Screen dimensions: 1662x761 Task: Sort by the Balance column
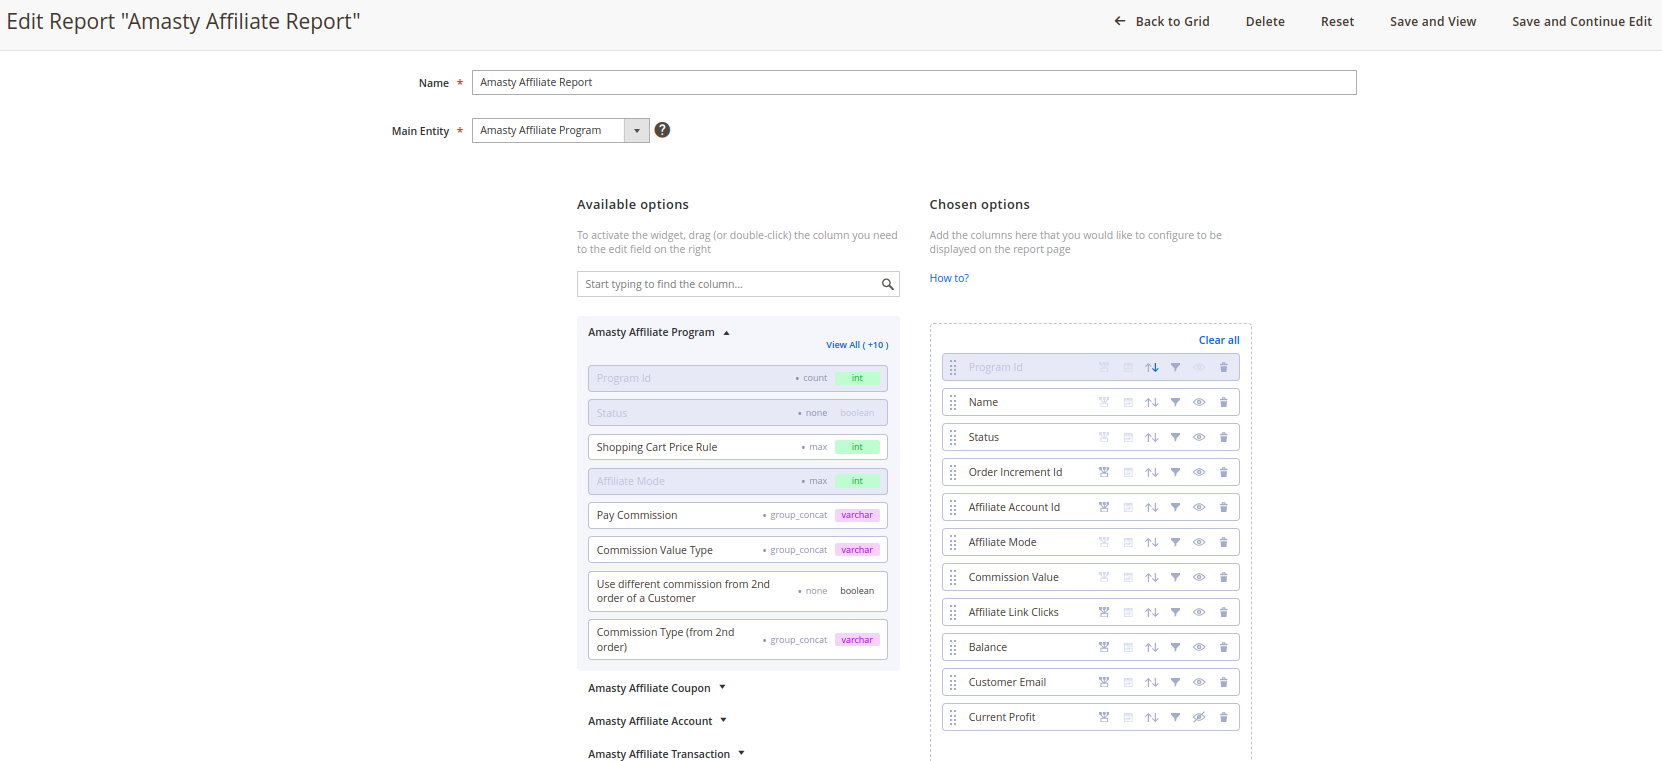pos(1152,647)
